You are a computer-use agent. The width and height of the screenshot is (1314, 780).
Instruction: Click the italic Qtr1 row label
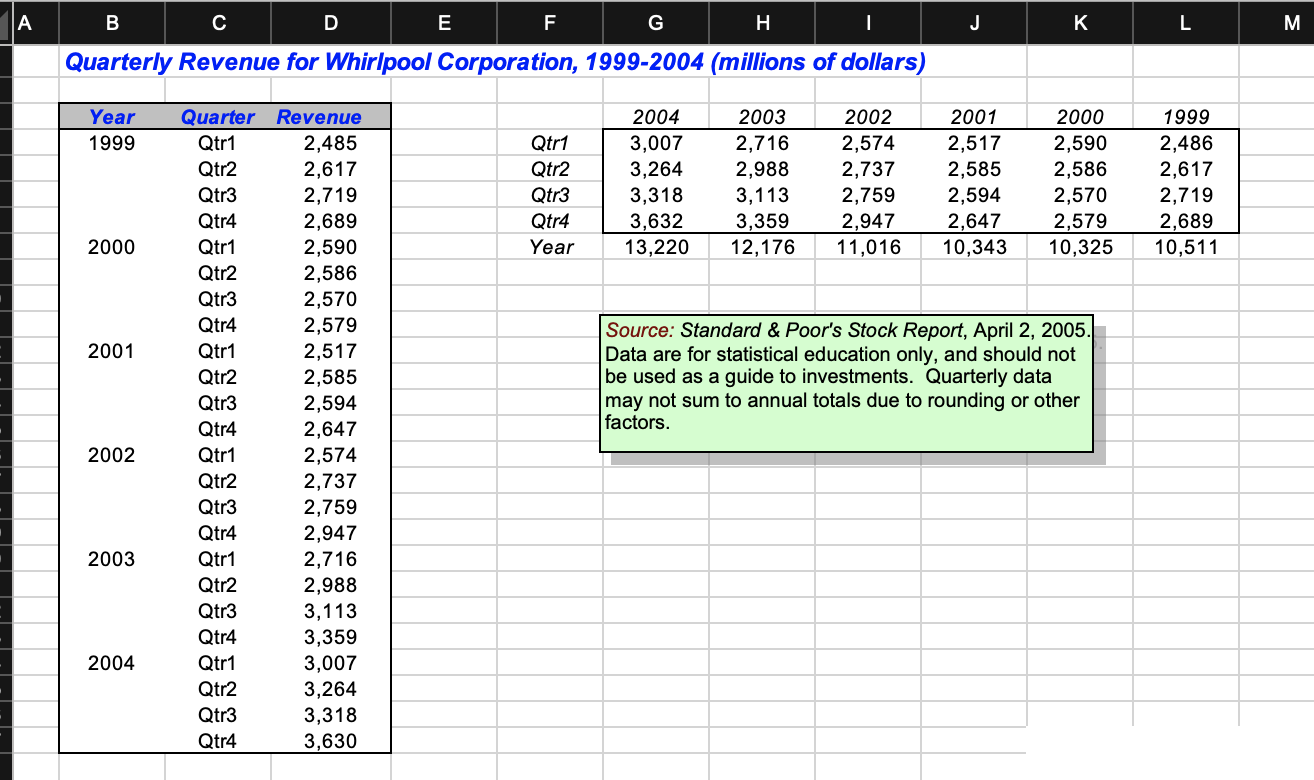(551, 143)
